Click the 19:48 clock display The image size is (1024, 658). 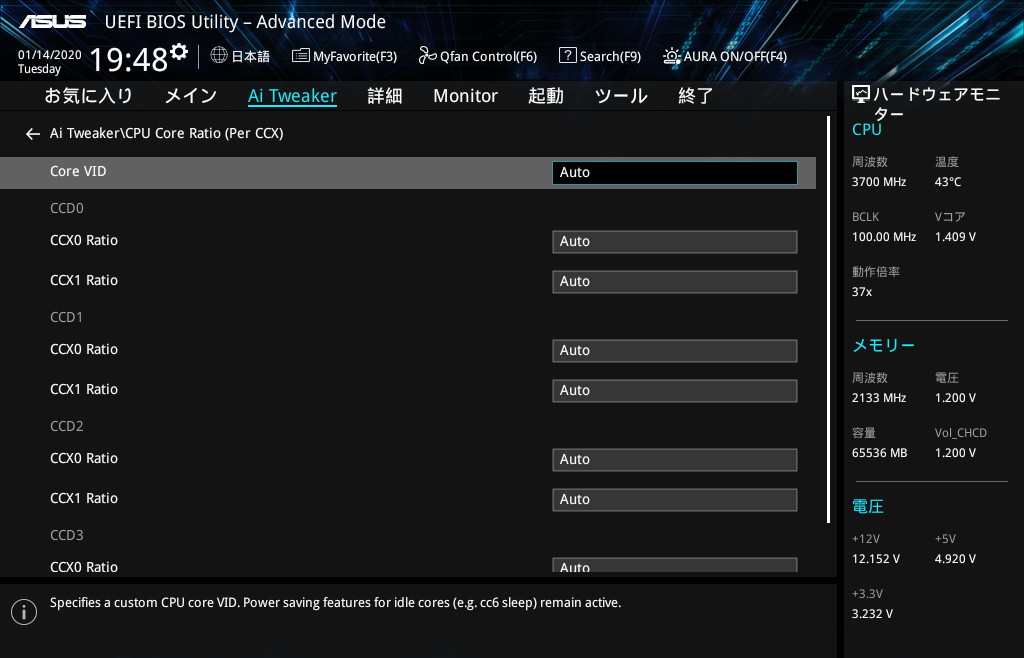(129, 59)
